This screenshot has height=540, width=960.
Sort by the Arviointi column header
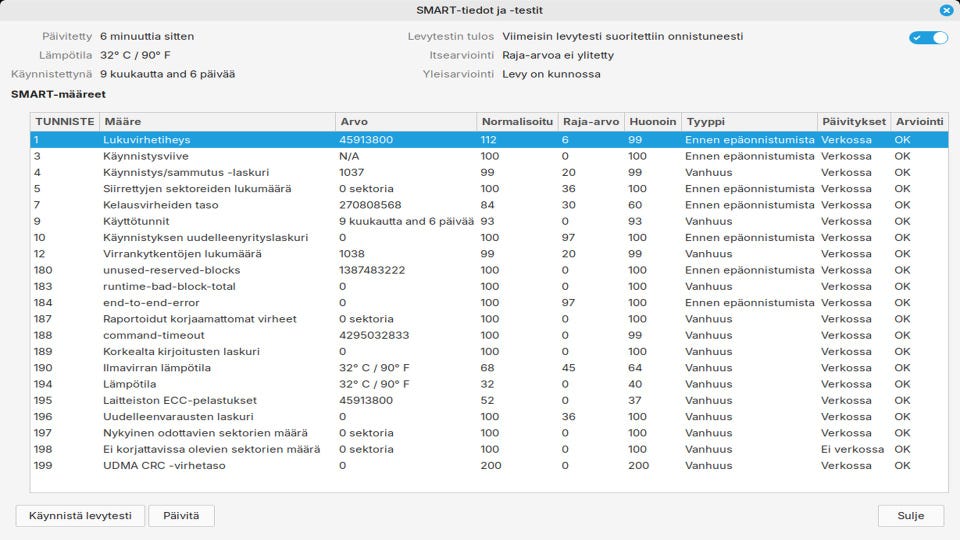coord(920,121)
